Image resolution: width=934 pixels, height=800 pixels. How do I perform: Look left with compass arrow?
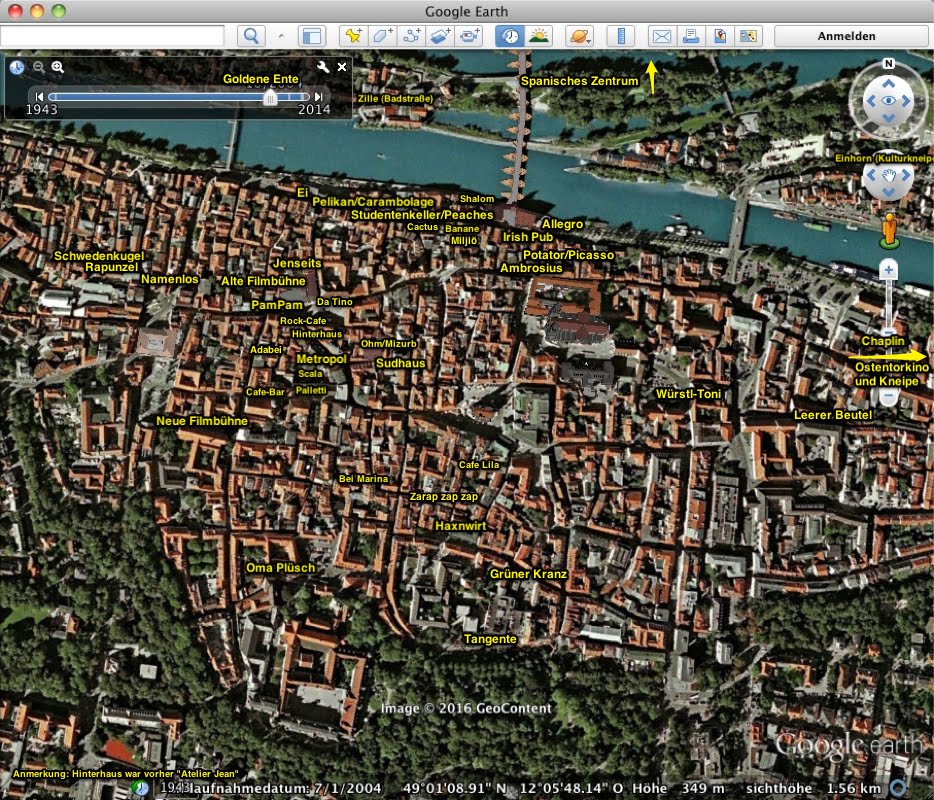pyautogui.click(x=871, y=101)
